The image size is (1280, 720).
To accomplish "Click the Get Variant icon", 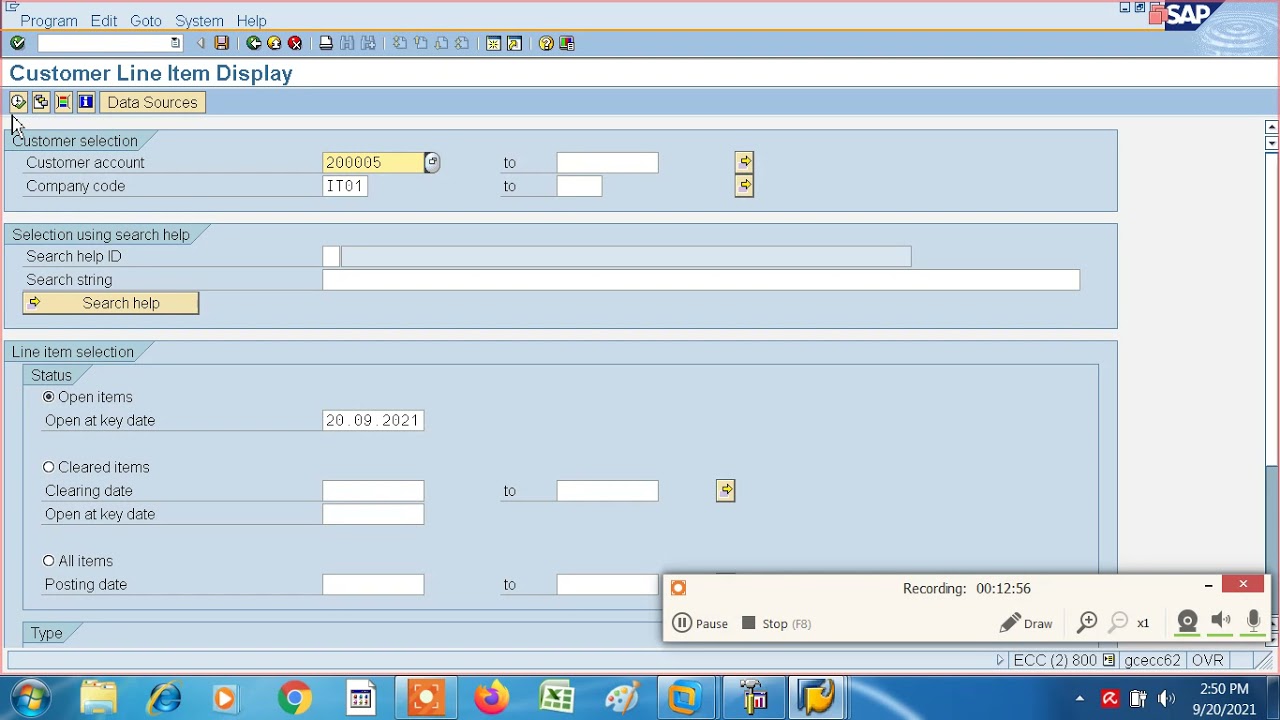I will pos(41,102).
